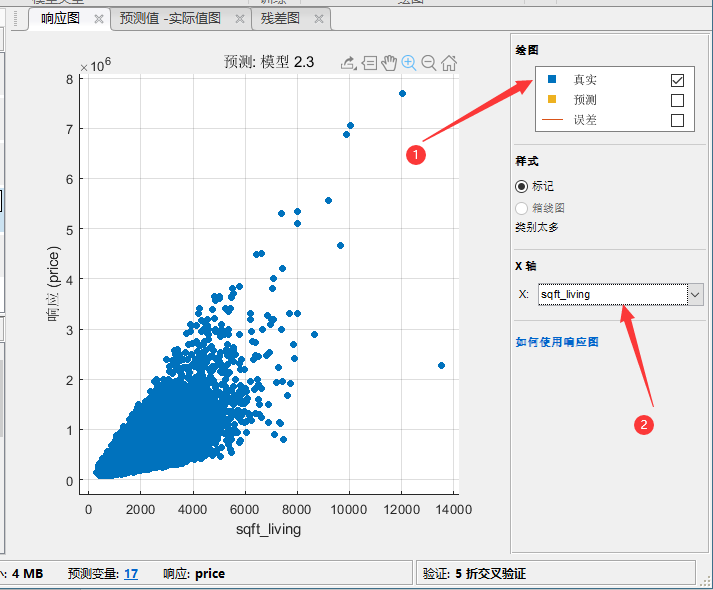Viewport: 713px width, 590px height.
Task: Switch to the 预测值-实际值图 tab
Action: 170,19
